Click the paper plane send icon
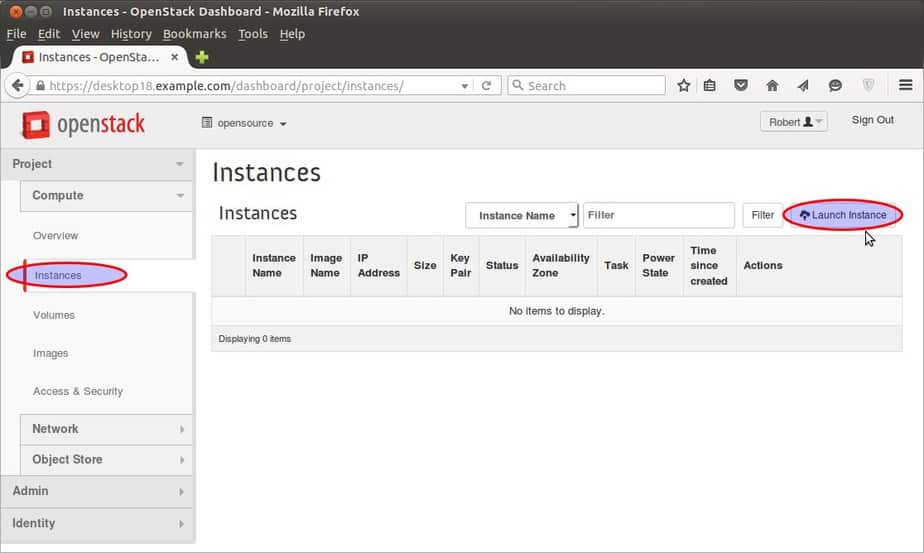This screenshot has width=924, height=553. point(803,85)
